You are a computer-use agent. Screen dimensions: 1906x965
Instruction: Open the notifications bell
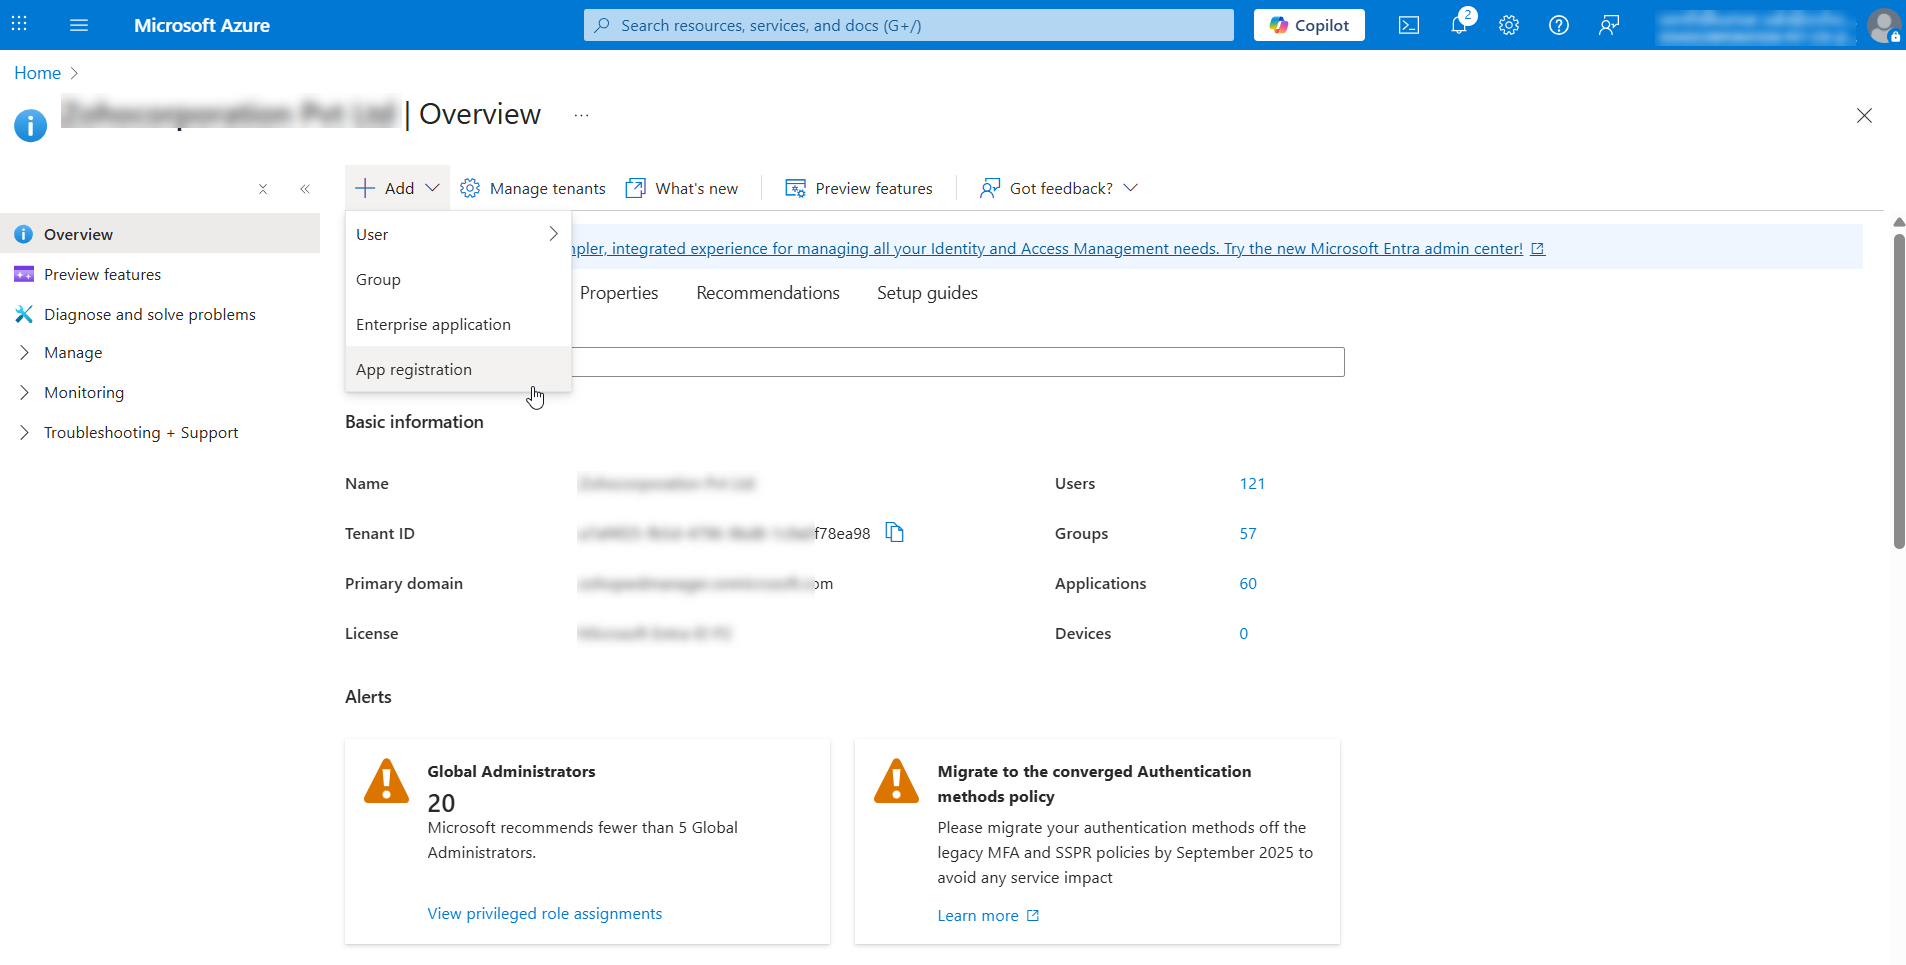pos(1459,25)
